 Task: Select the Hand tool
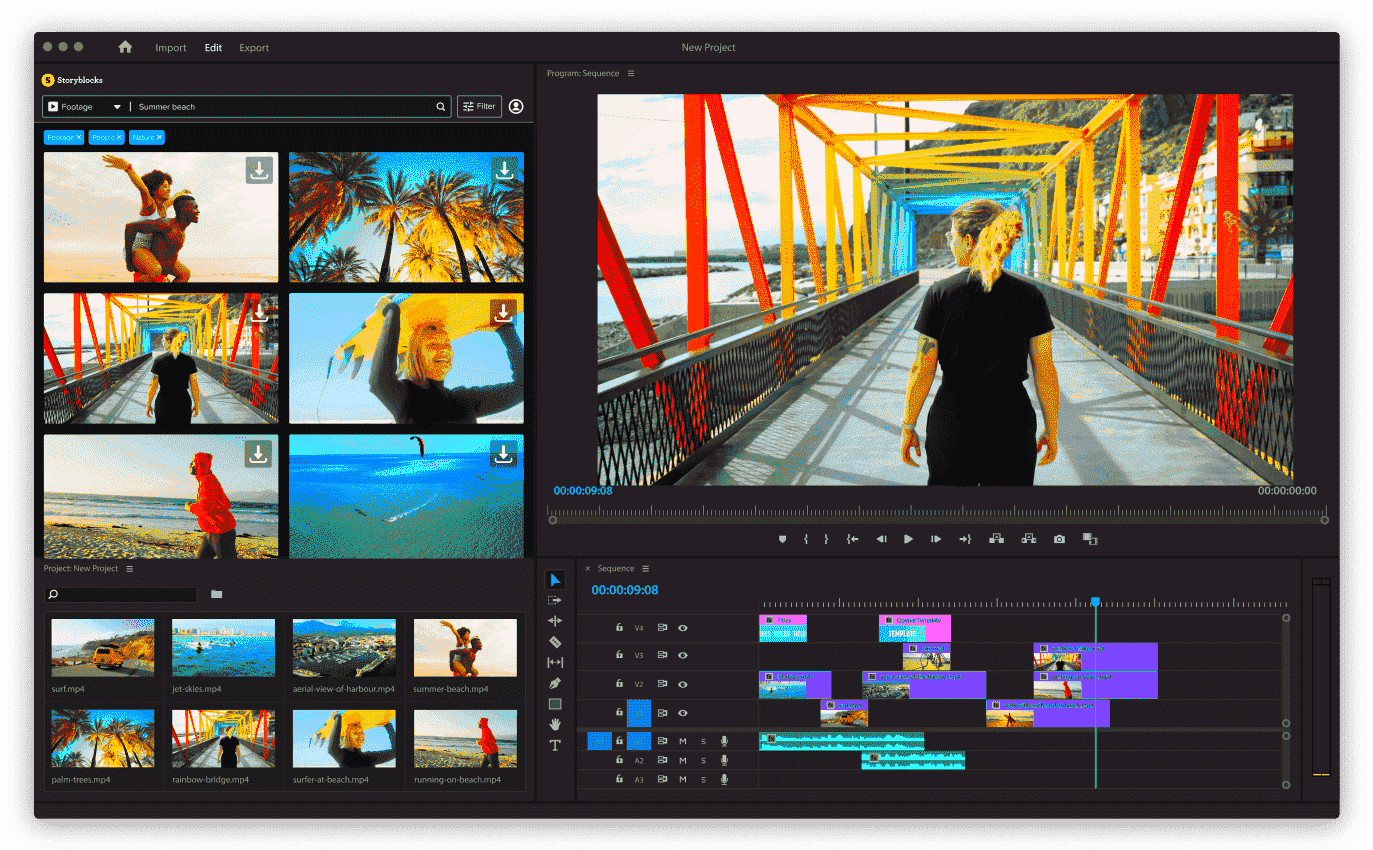555,724
